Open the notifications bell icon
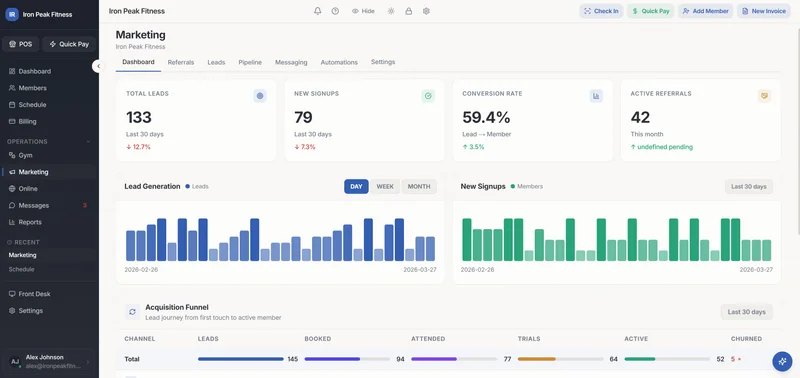 tap(317, 11)
